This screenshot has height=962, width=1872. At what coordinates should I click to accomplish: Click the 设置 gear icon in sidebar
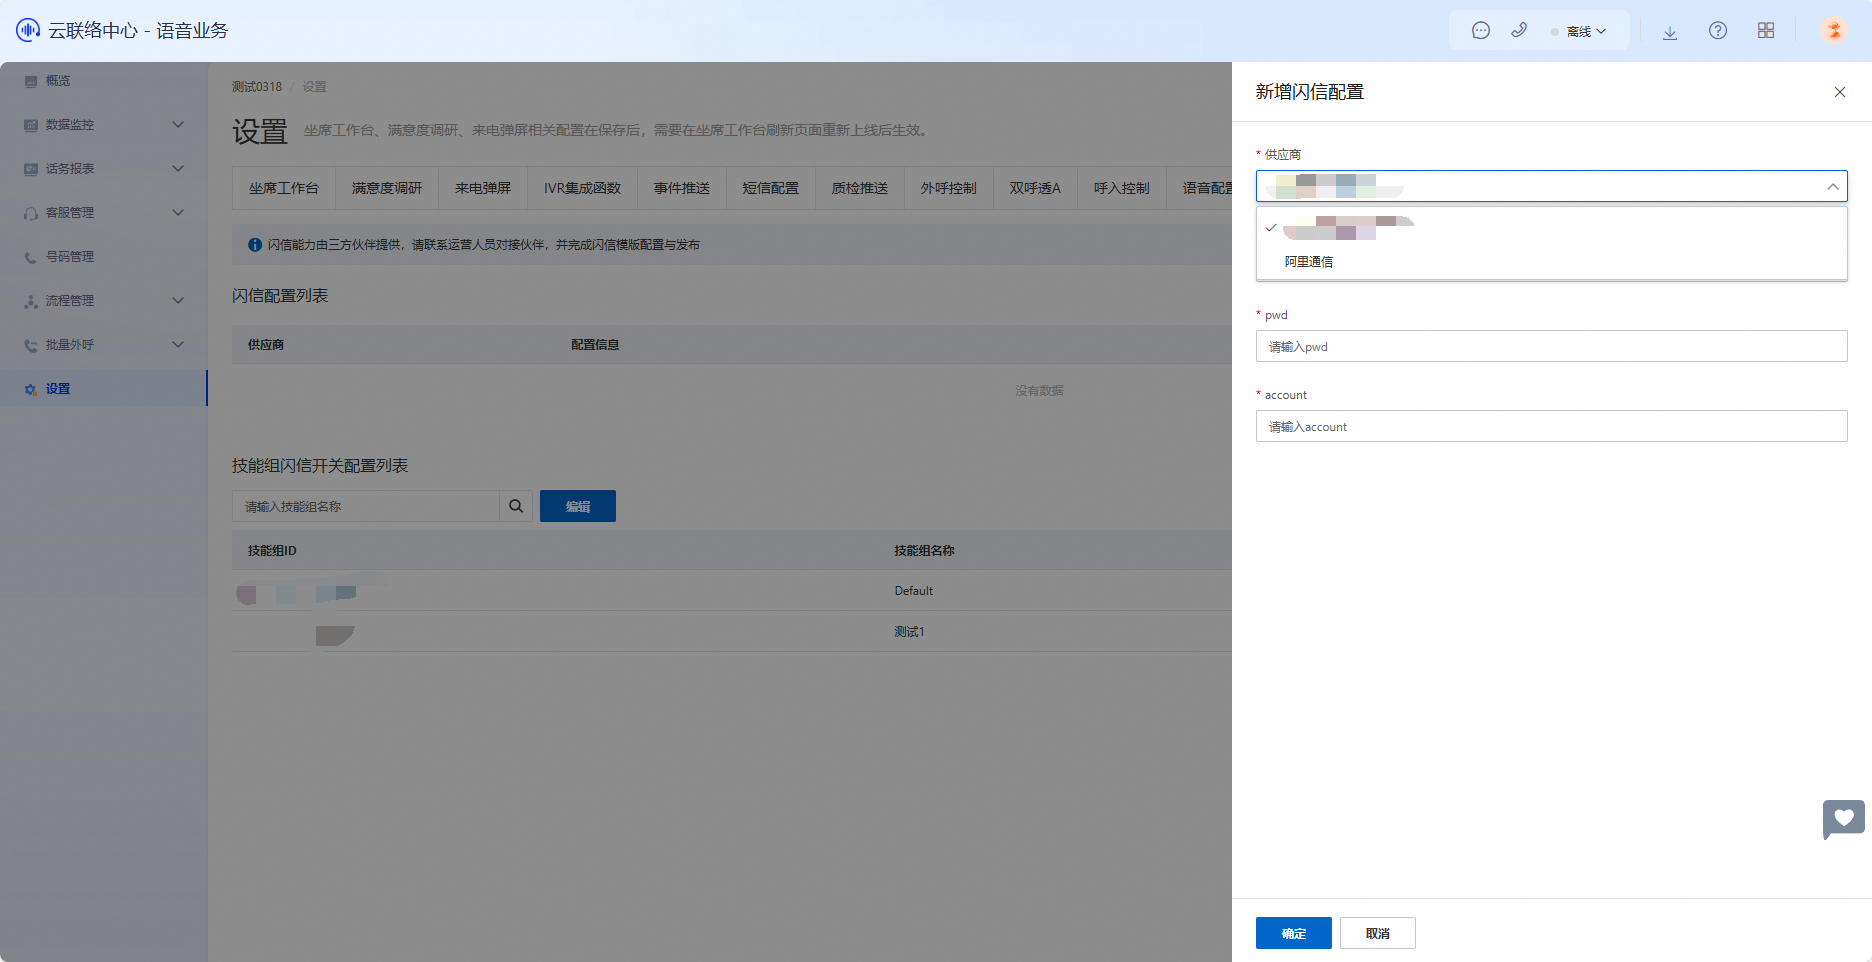click(31, 389)
